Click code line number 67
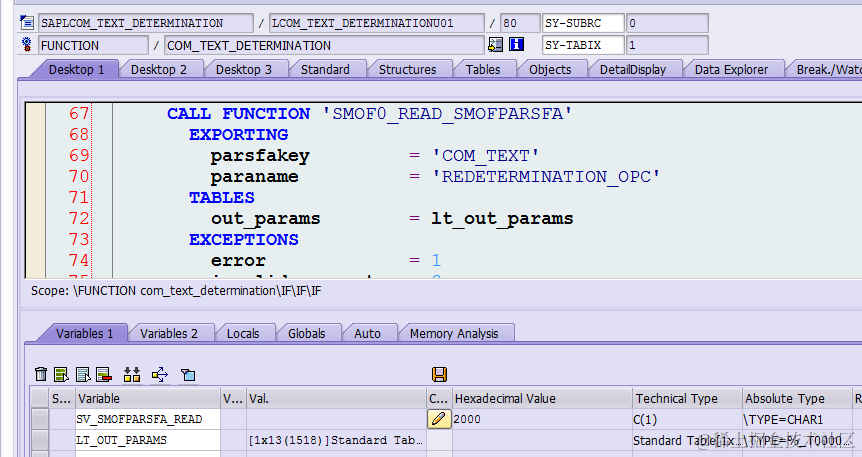 [x=79, y=113]
